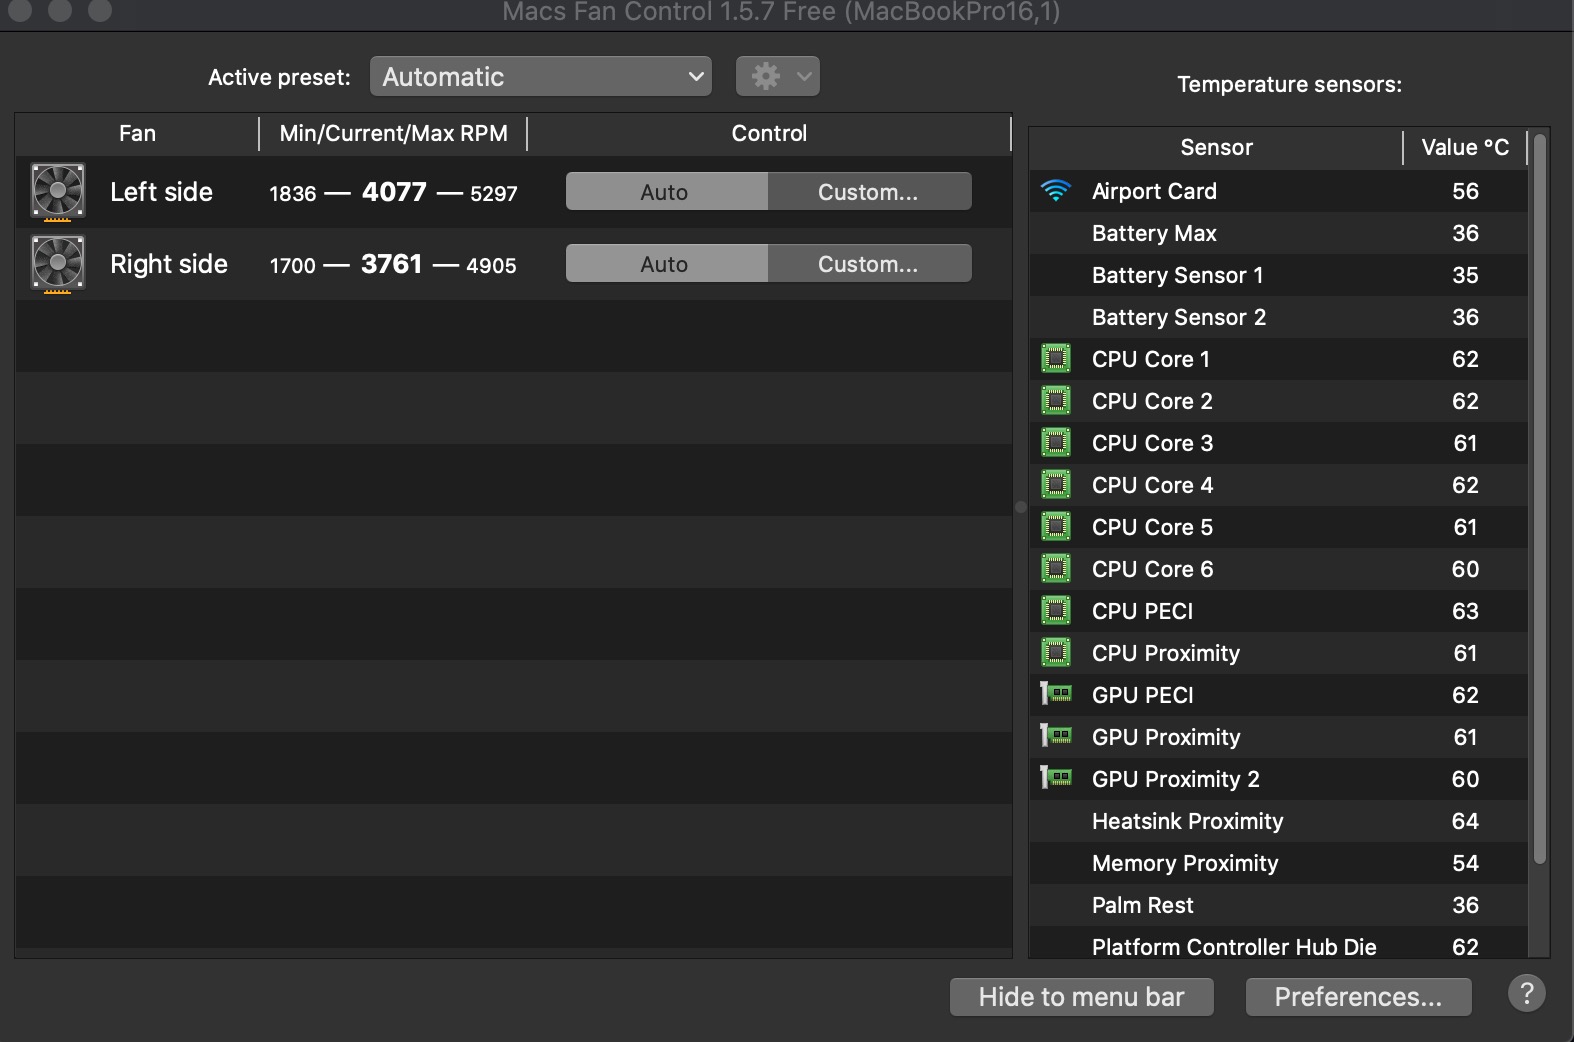Screen dimensions: 1574x1042
Task: Click the Airport Card wifi icon
Action: pos(1056,190)
